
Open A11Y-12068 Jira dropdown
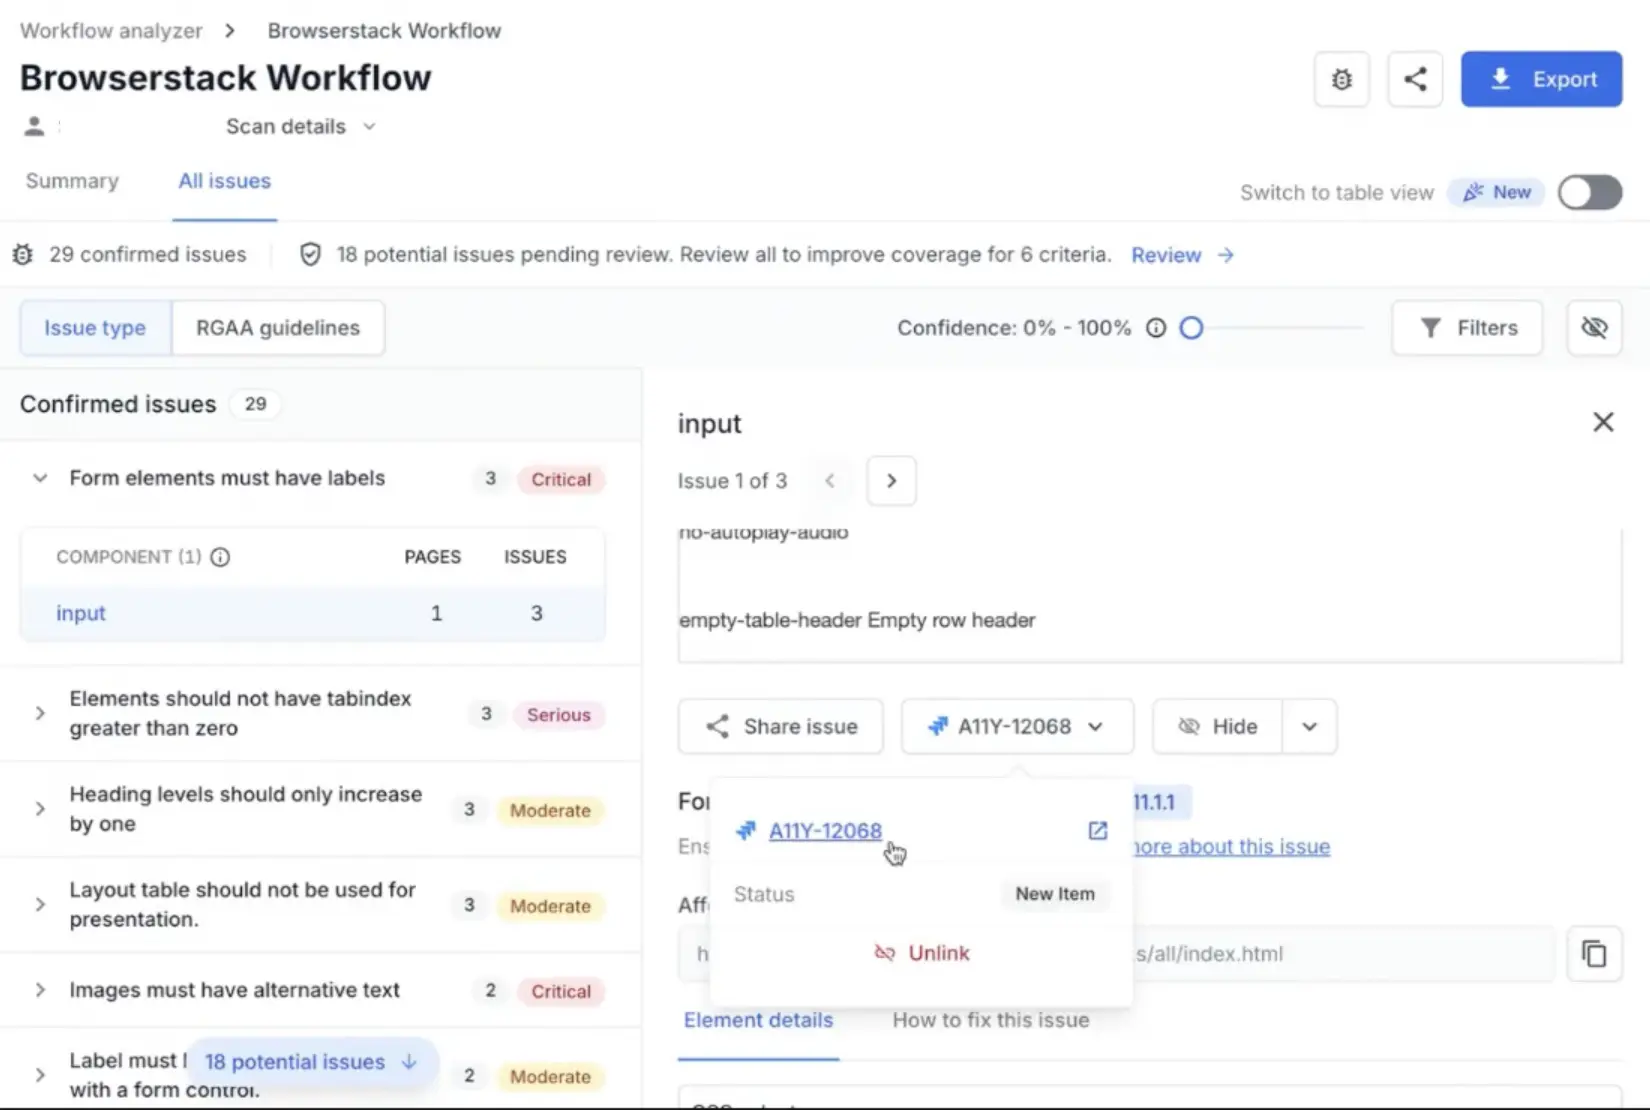point(1017,727)
